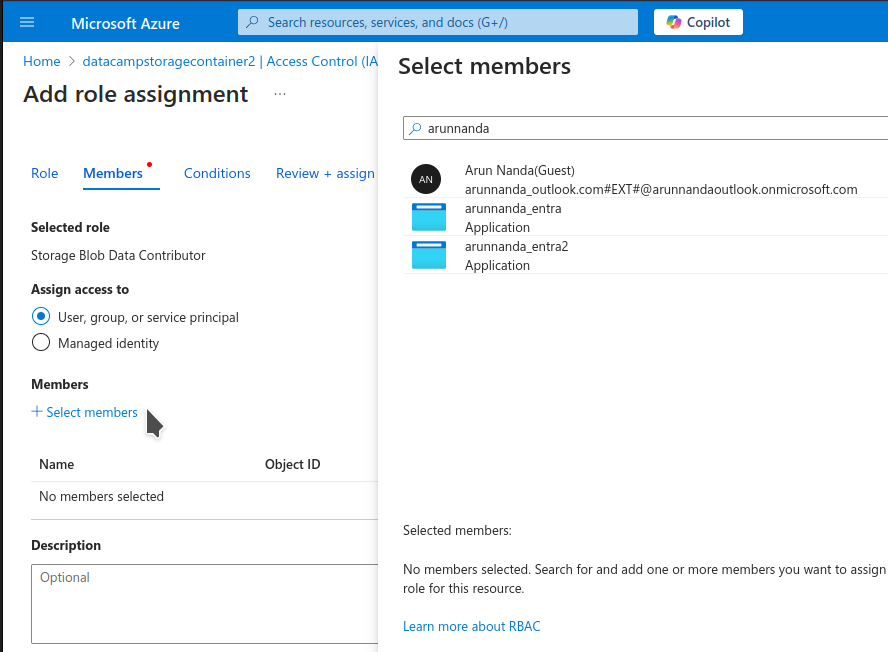Select the arunnanda_entra2 application

(x=646, y=255)
